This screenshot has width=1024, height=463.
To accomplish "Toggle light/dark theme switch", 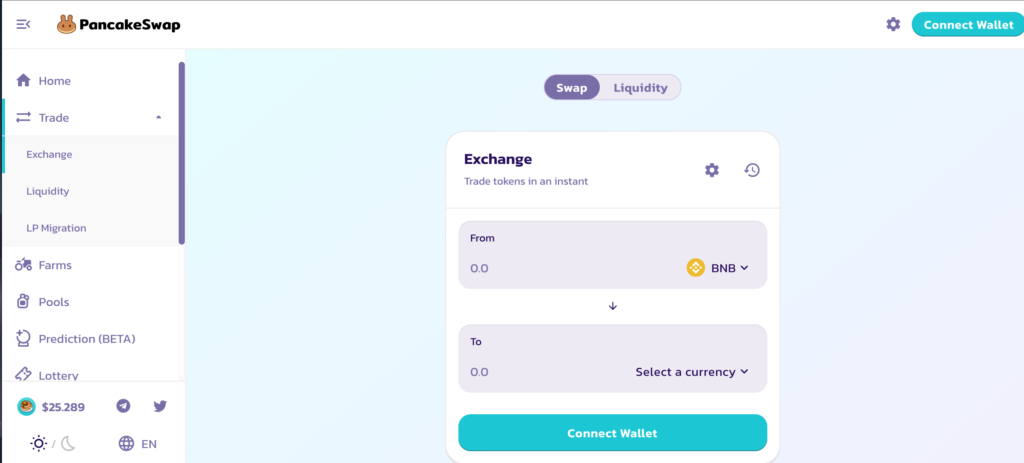I will tap(53, 444).
